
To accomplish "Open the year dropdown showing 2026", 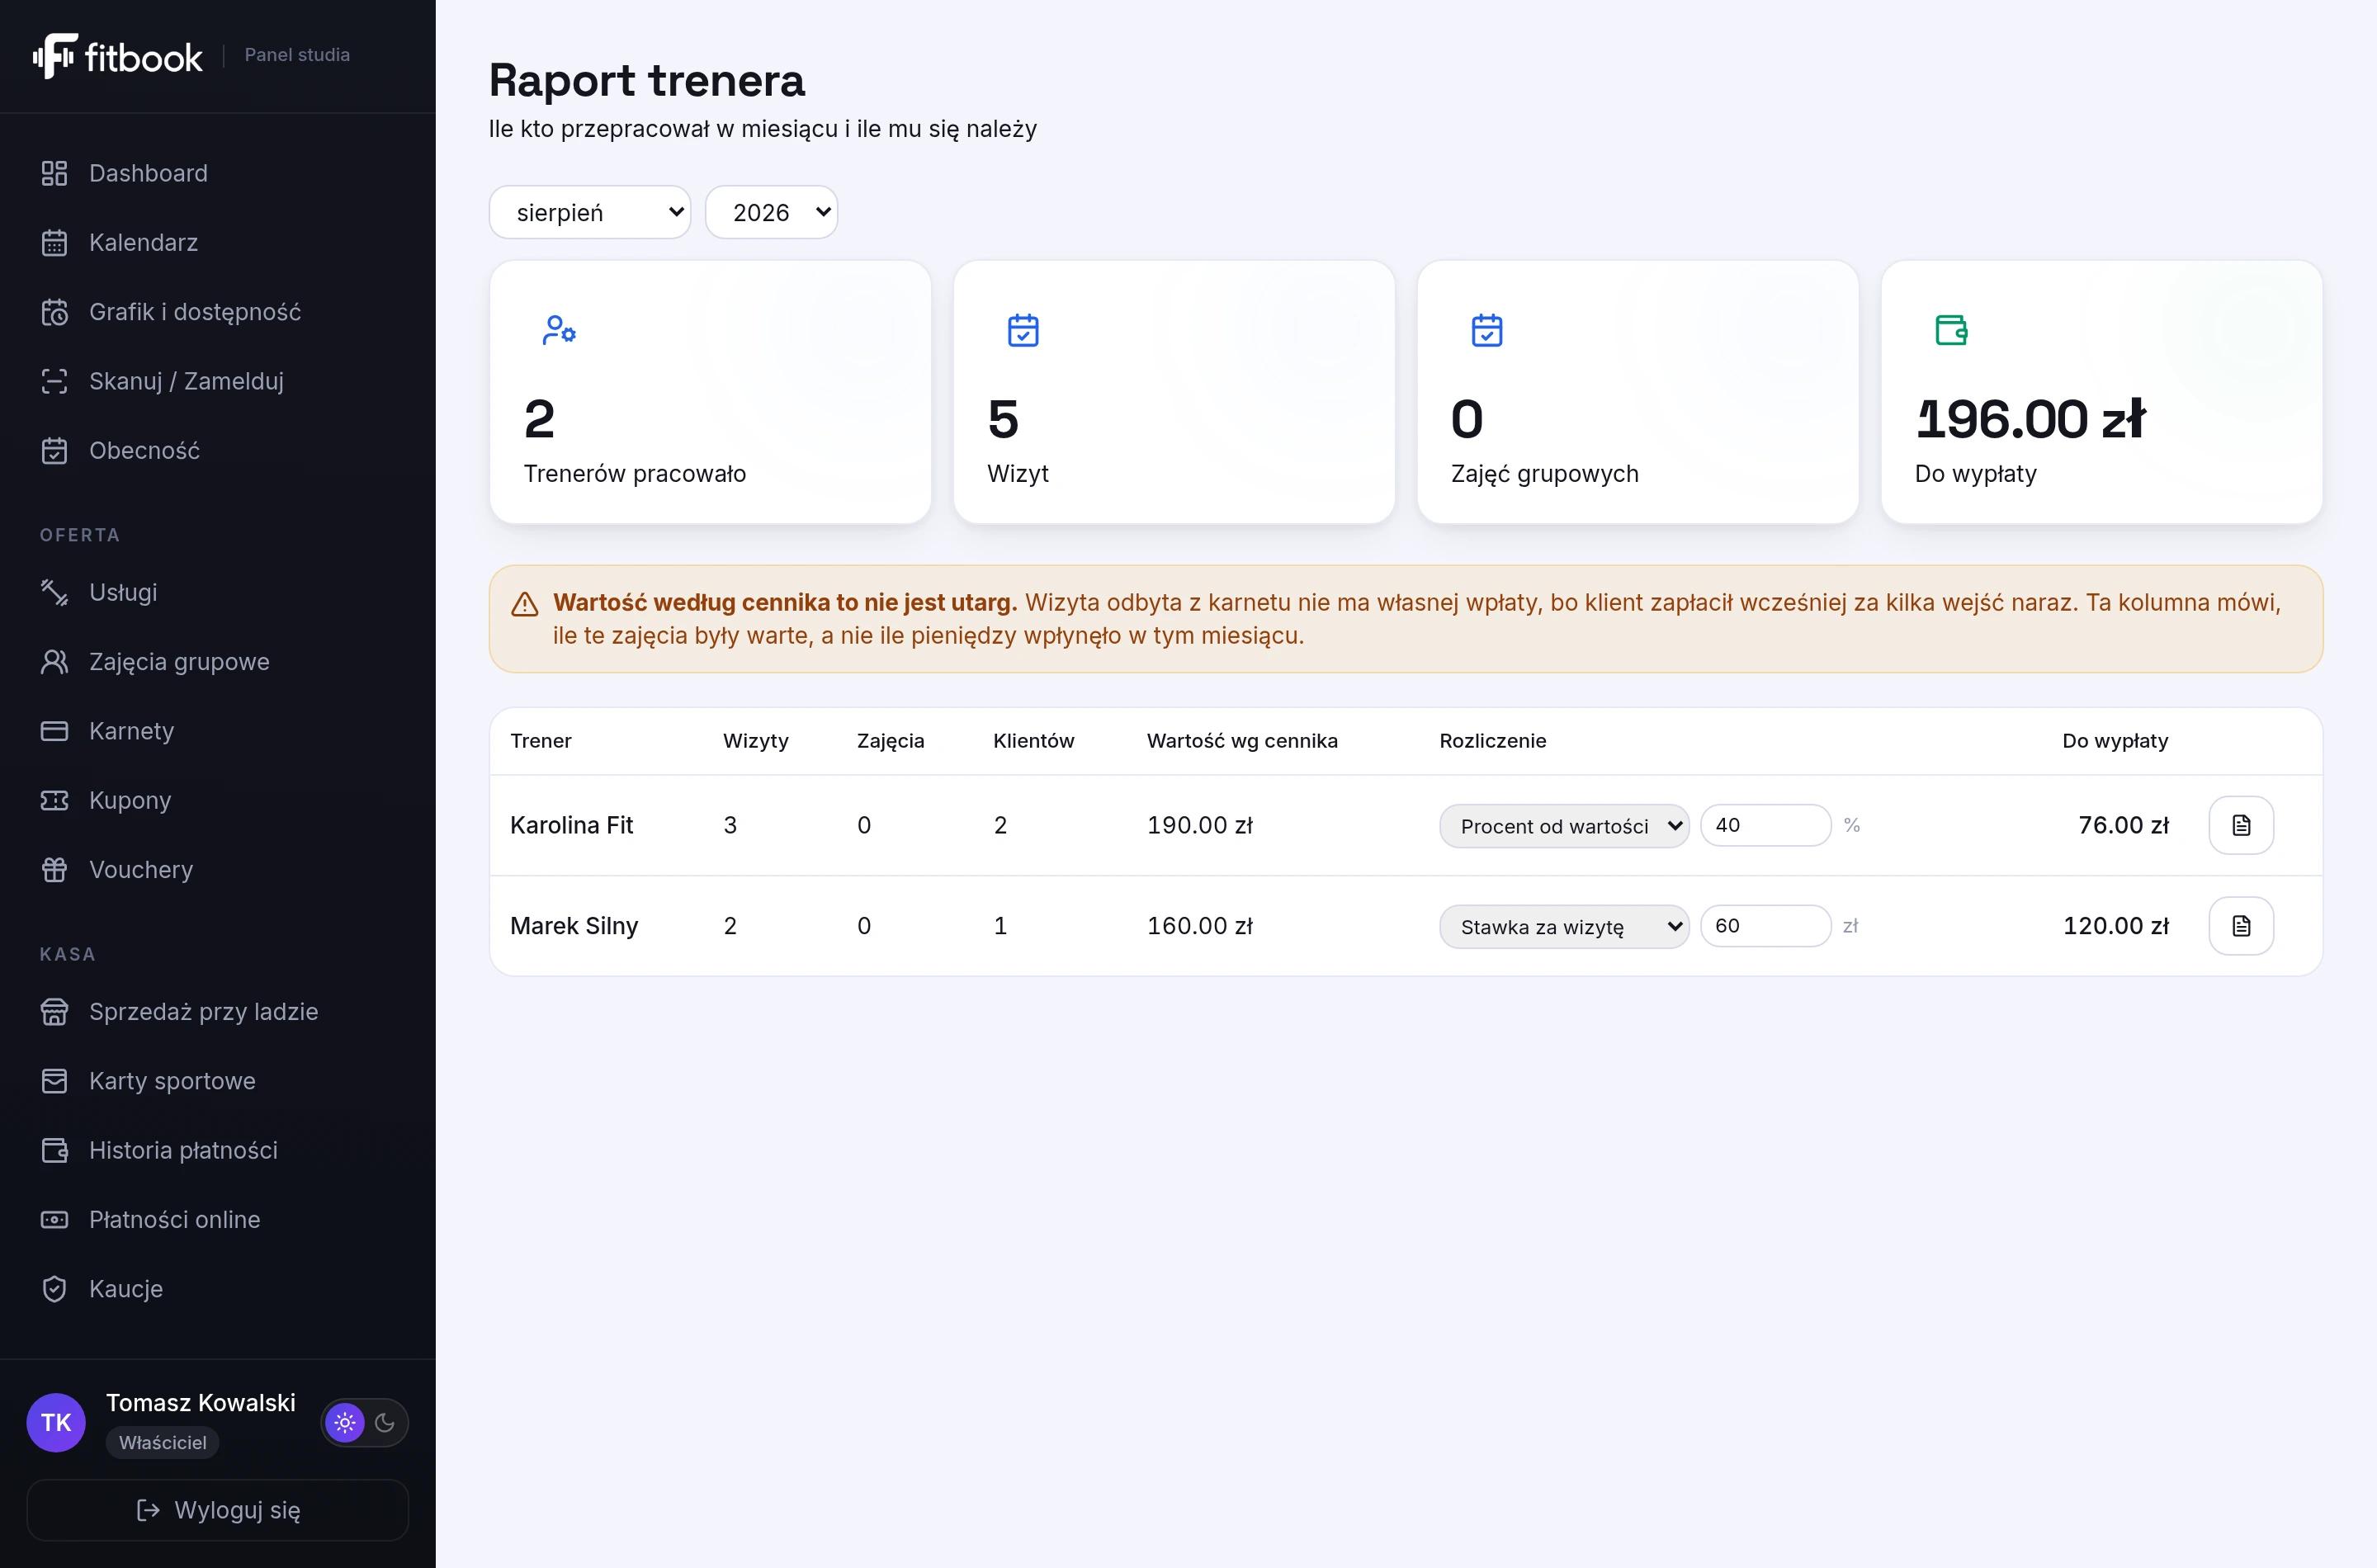I will point(771,212).
